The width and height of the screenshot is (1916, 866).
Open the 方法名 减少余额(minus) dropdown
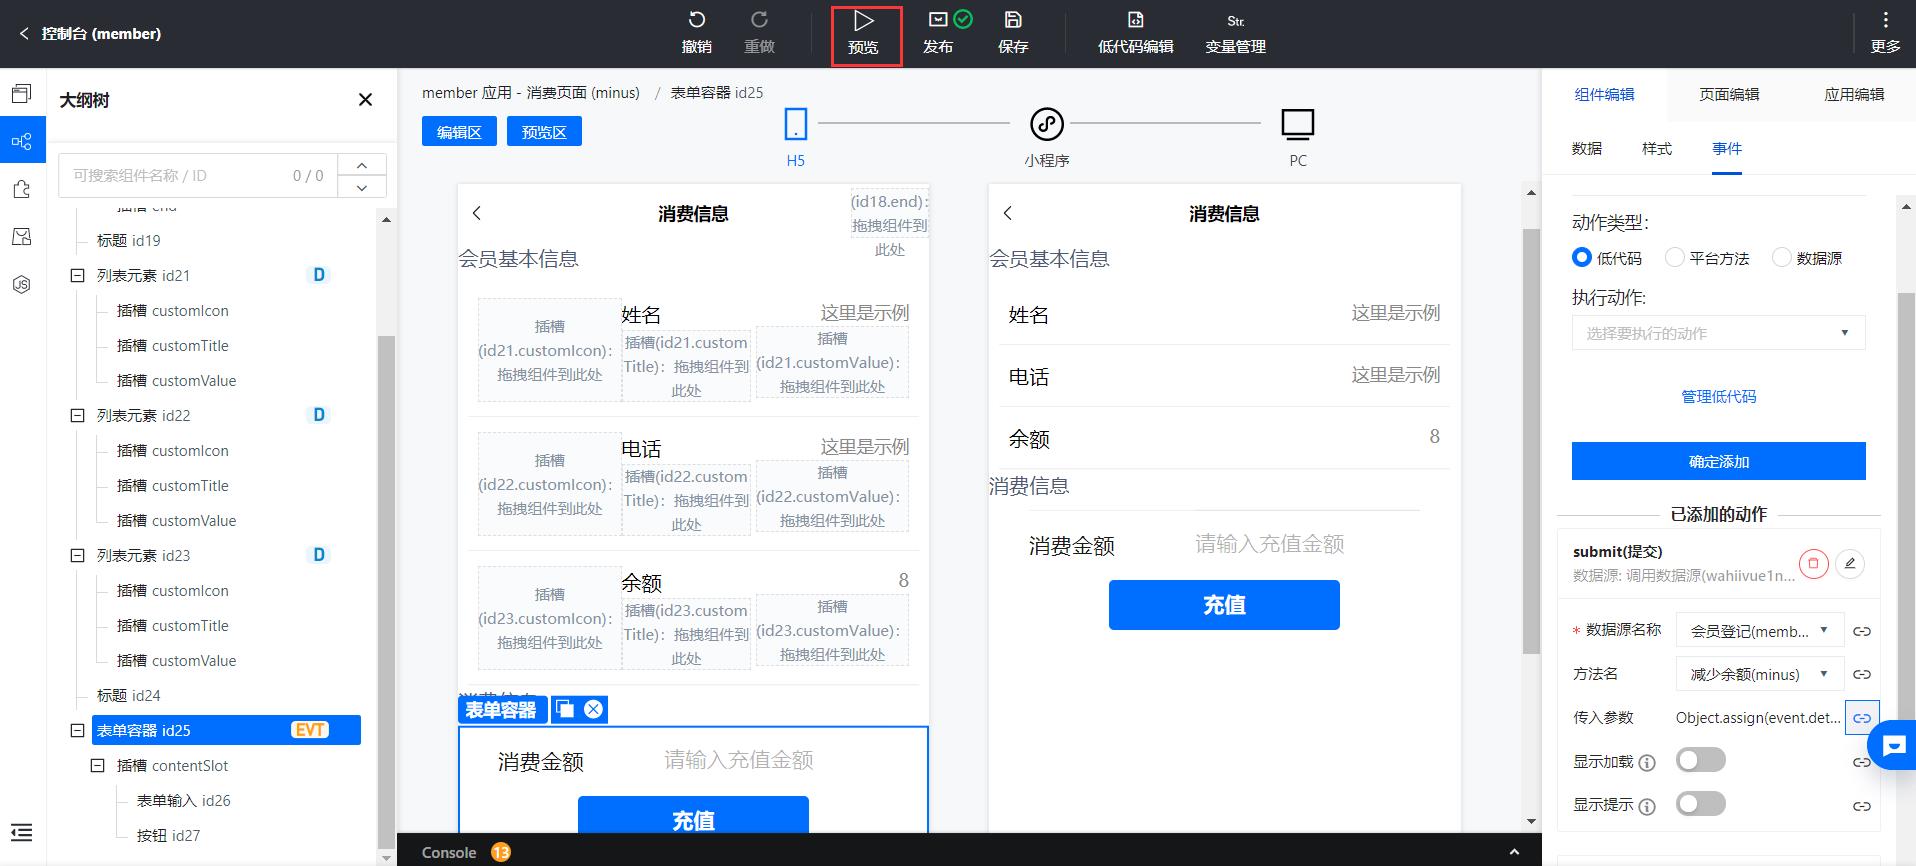tap(1759, 674)
